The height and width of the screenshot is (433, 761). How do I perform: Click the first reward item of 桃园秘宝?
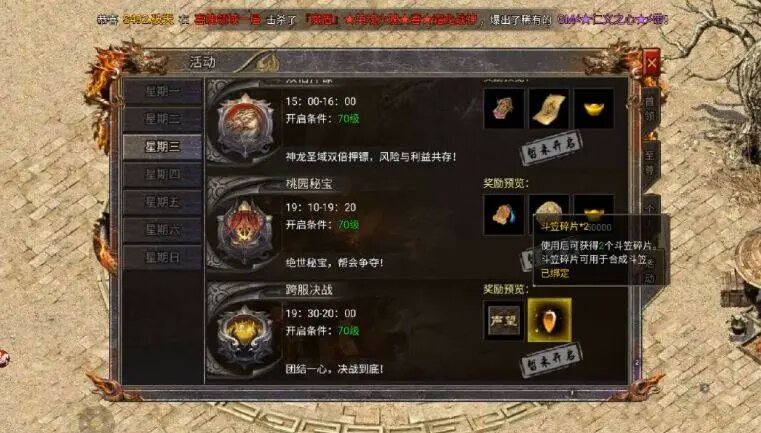pos(504,215)
